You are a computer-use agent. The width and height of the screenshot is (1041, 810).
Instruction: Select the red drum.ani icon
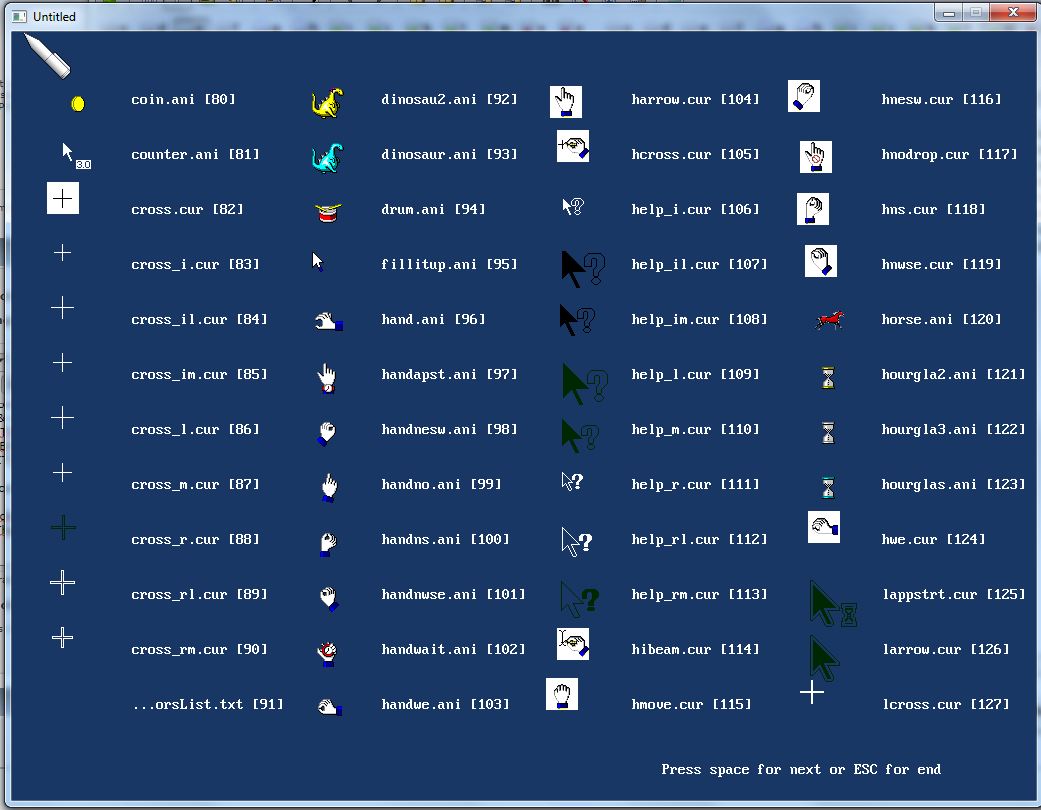coord(328,212)
